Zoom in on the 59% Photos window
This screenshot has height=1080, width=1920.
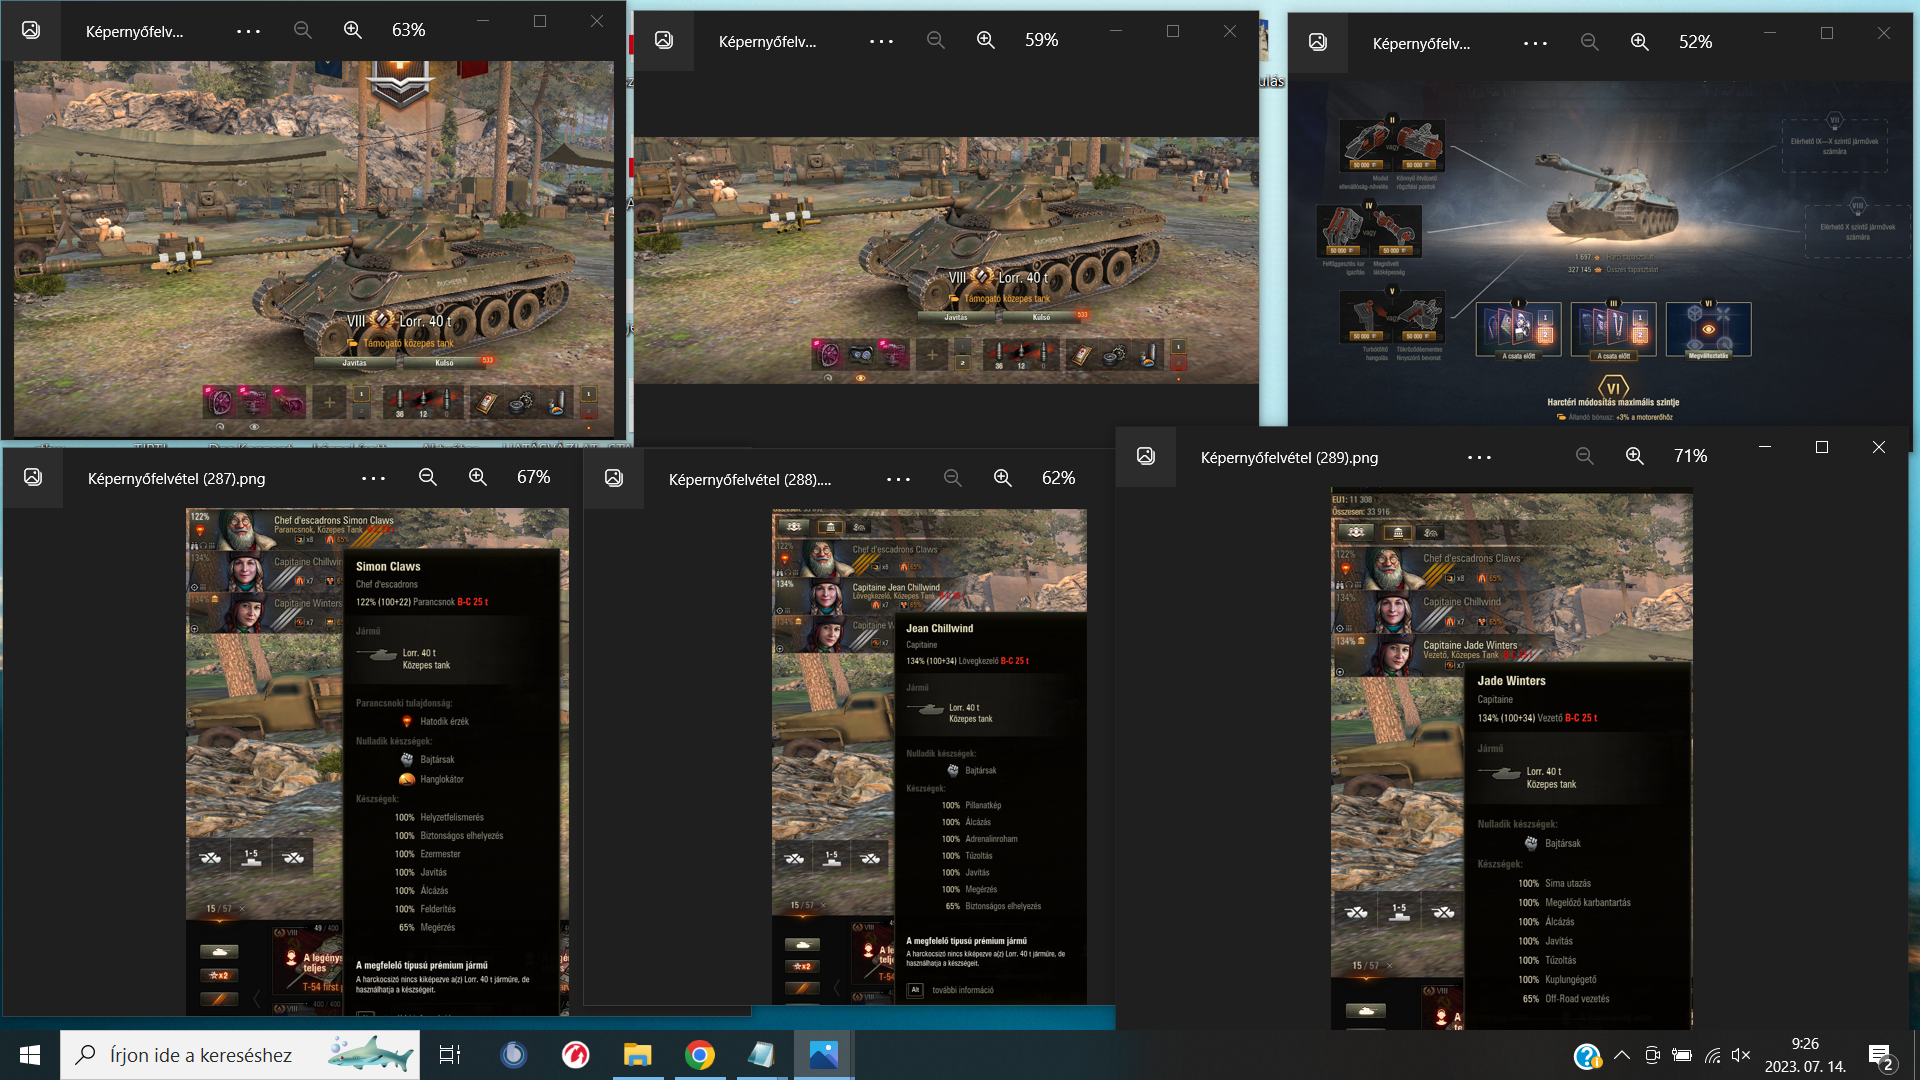(986, 40)
